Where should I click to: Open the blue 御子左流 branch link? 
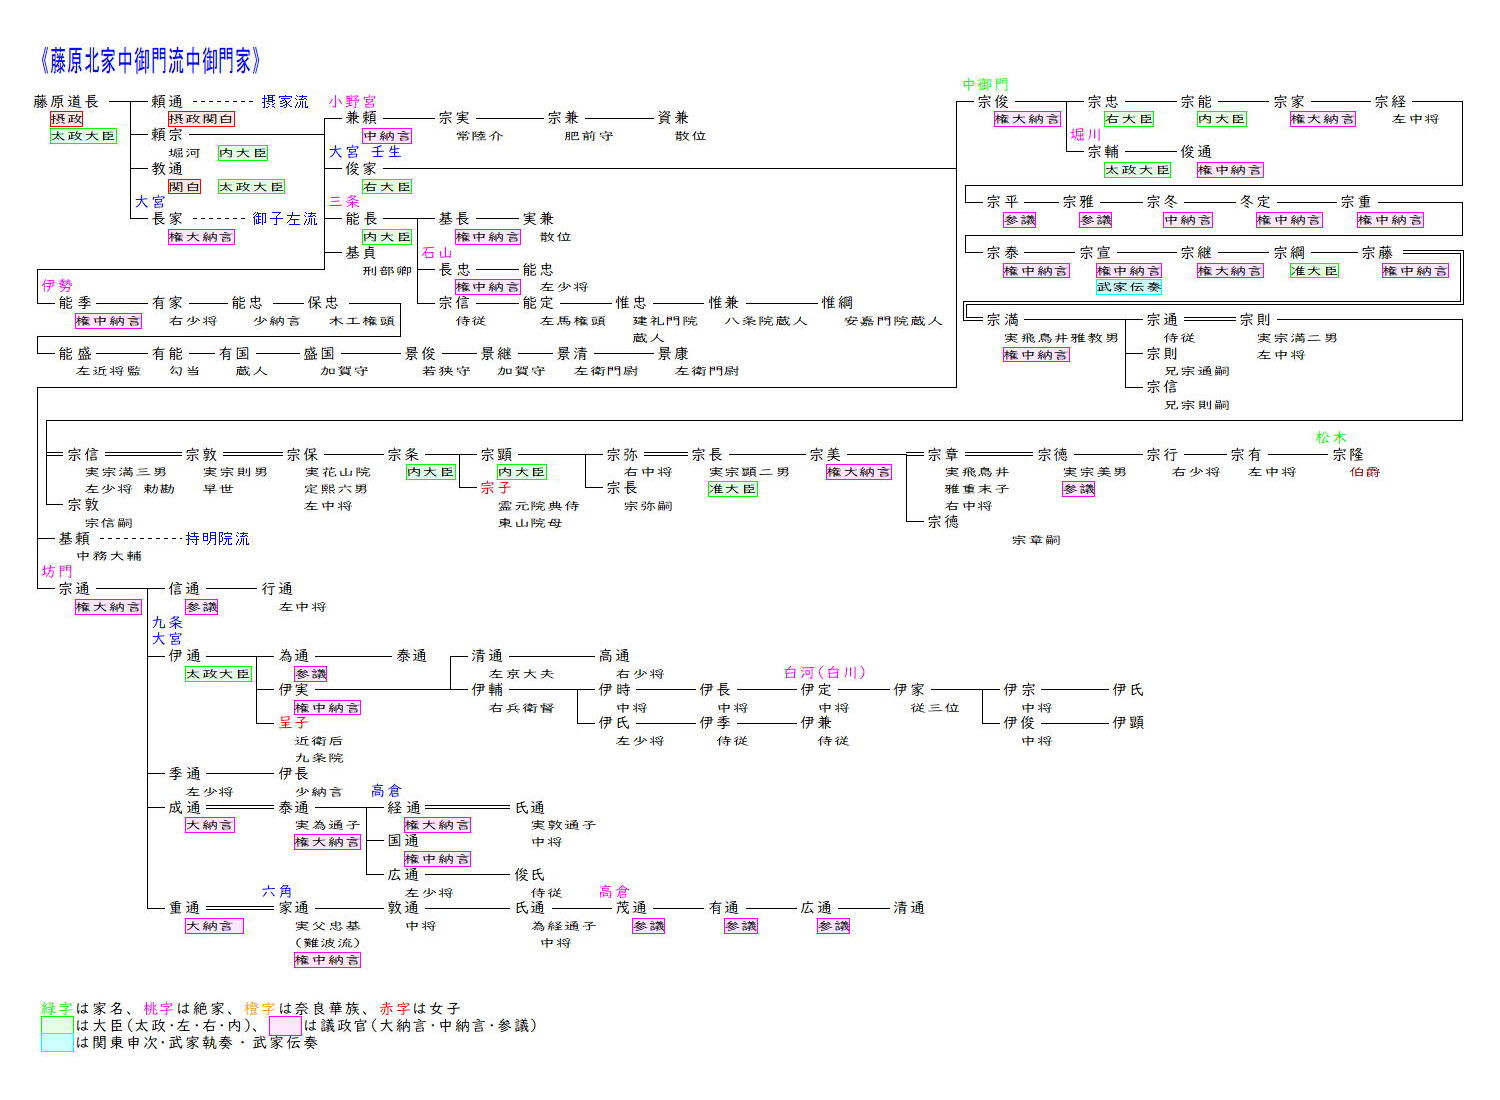point(284,218)
